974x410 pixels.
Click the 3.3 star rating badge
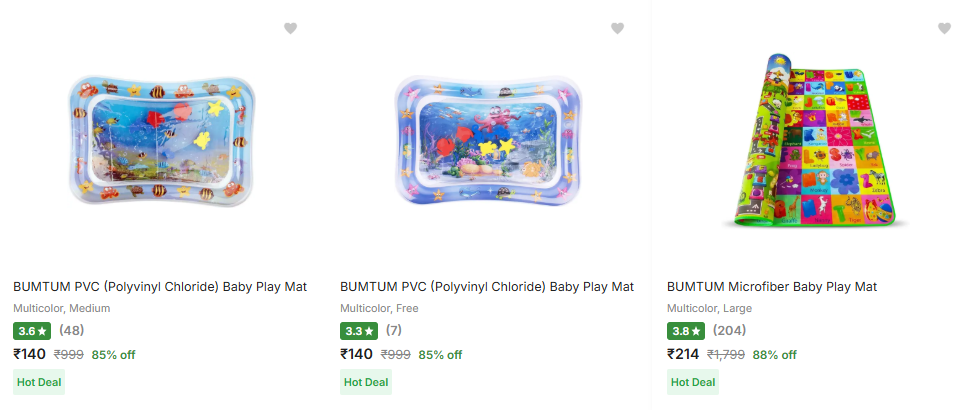(359, 331)
